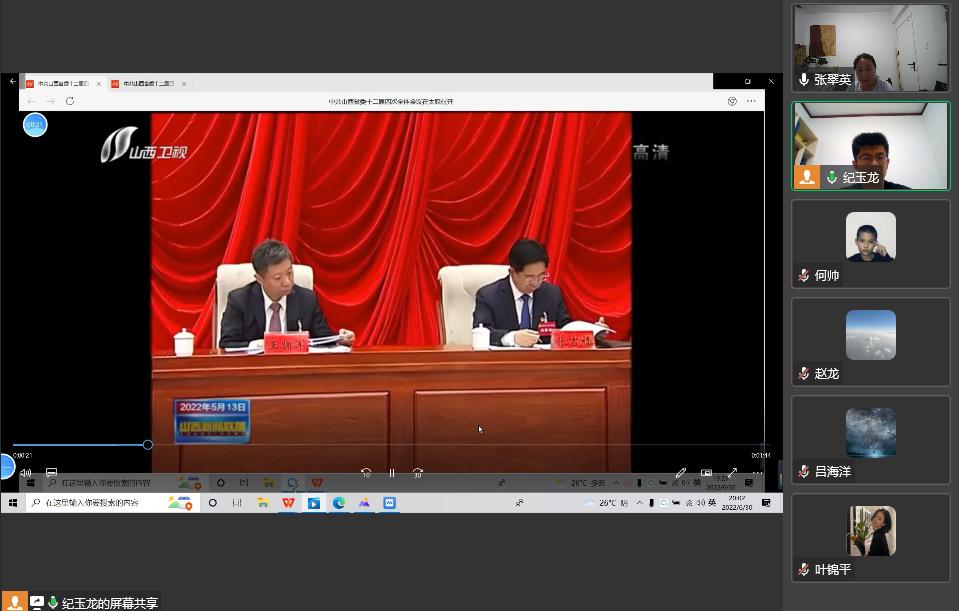Open the captions icon in the player
The height and width of the screenshot is (611, 959).
coord(51,473)
